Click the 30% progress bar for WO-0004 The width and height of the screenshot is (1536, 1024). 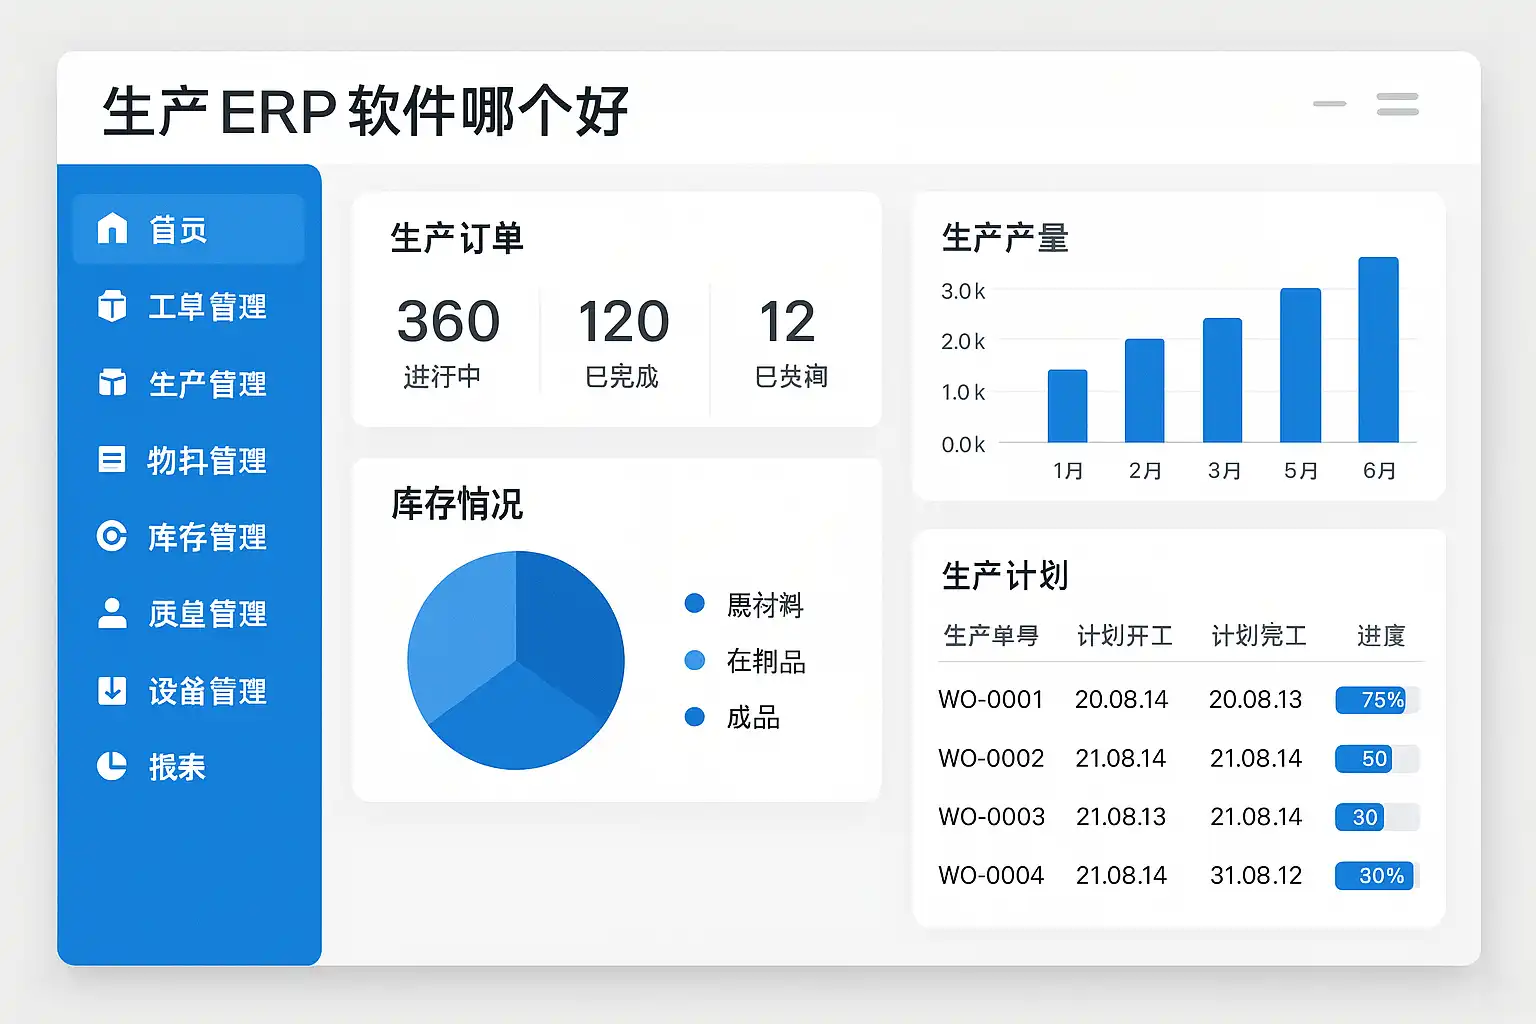tap(1377, 876)
